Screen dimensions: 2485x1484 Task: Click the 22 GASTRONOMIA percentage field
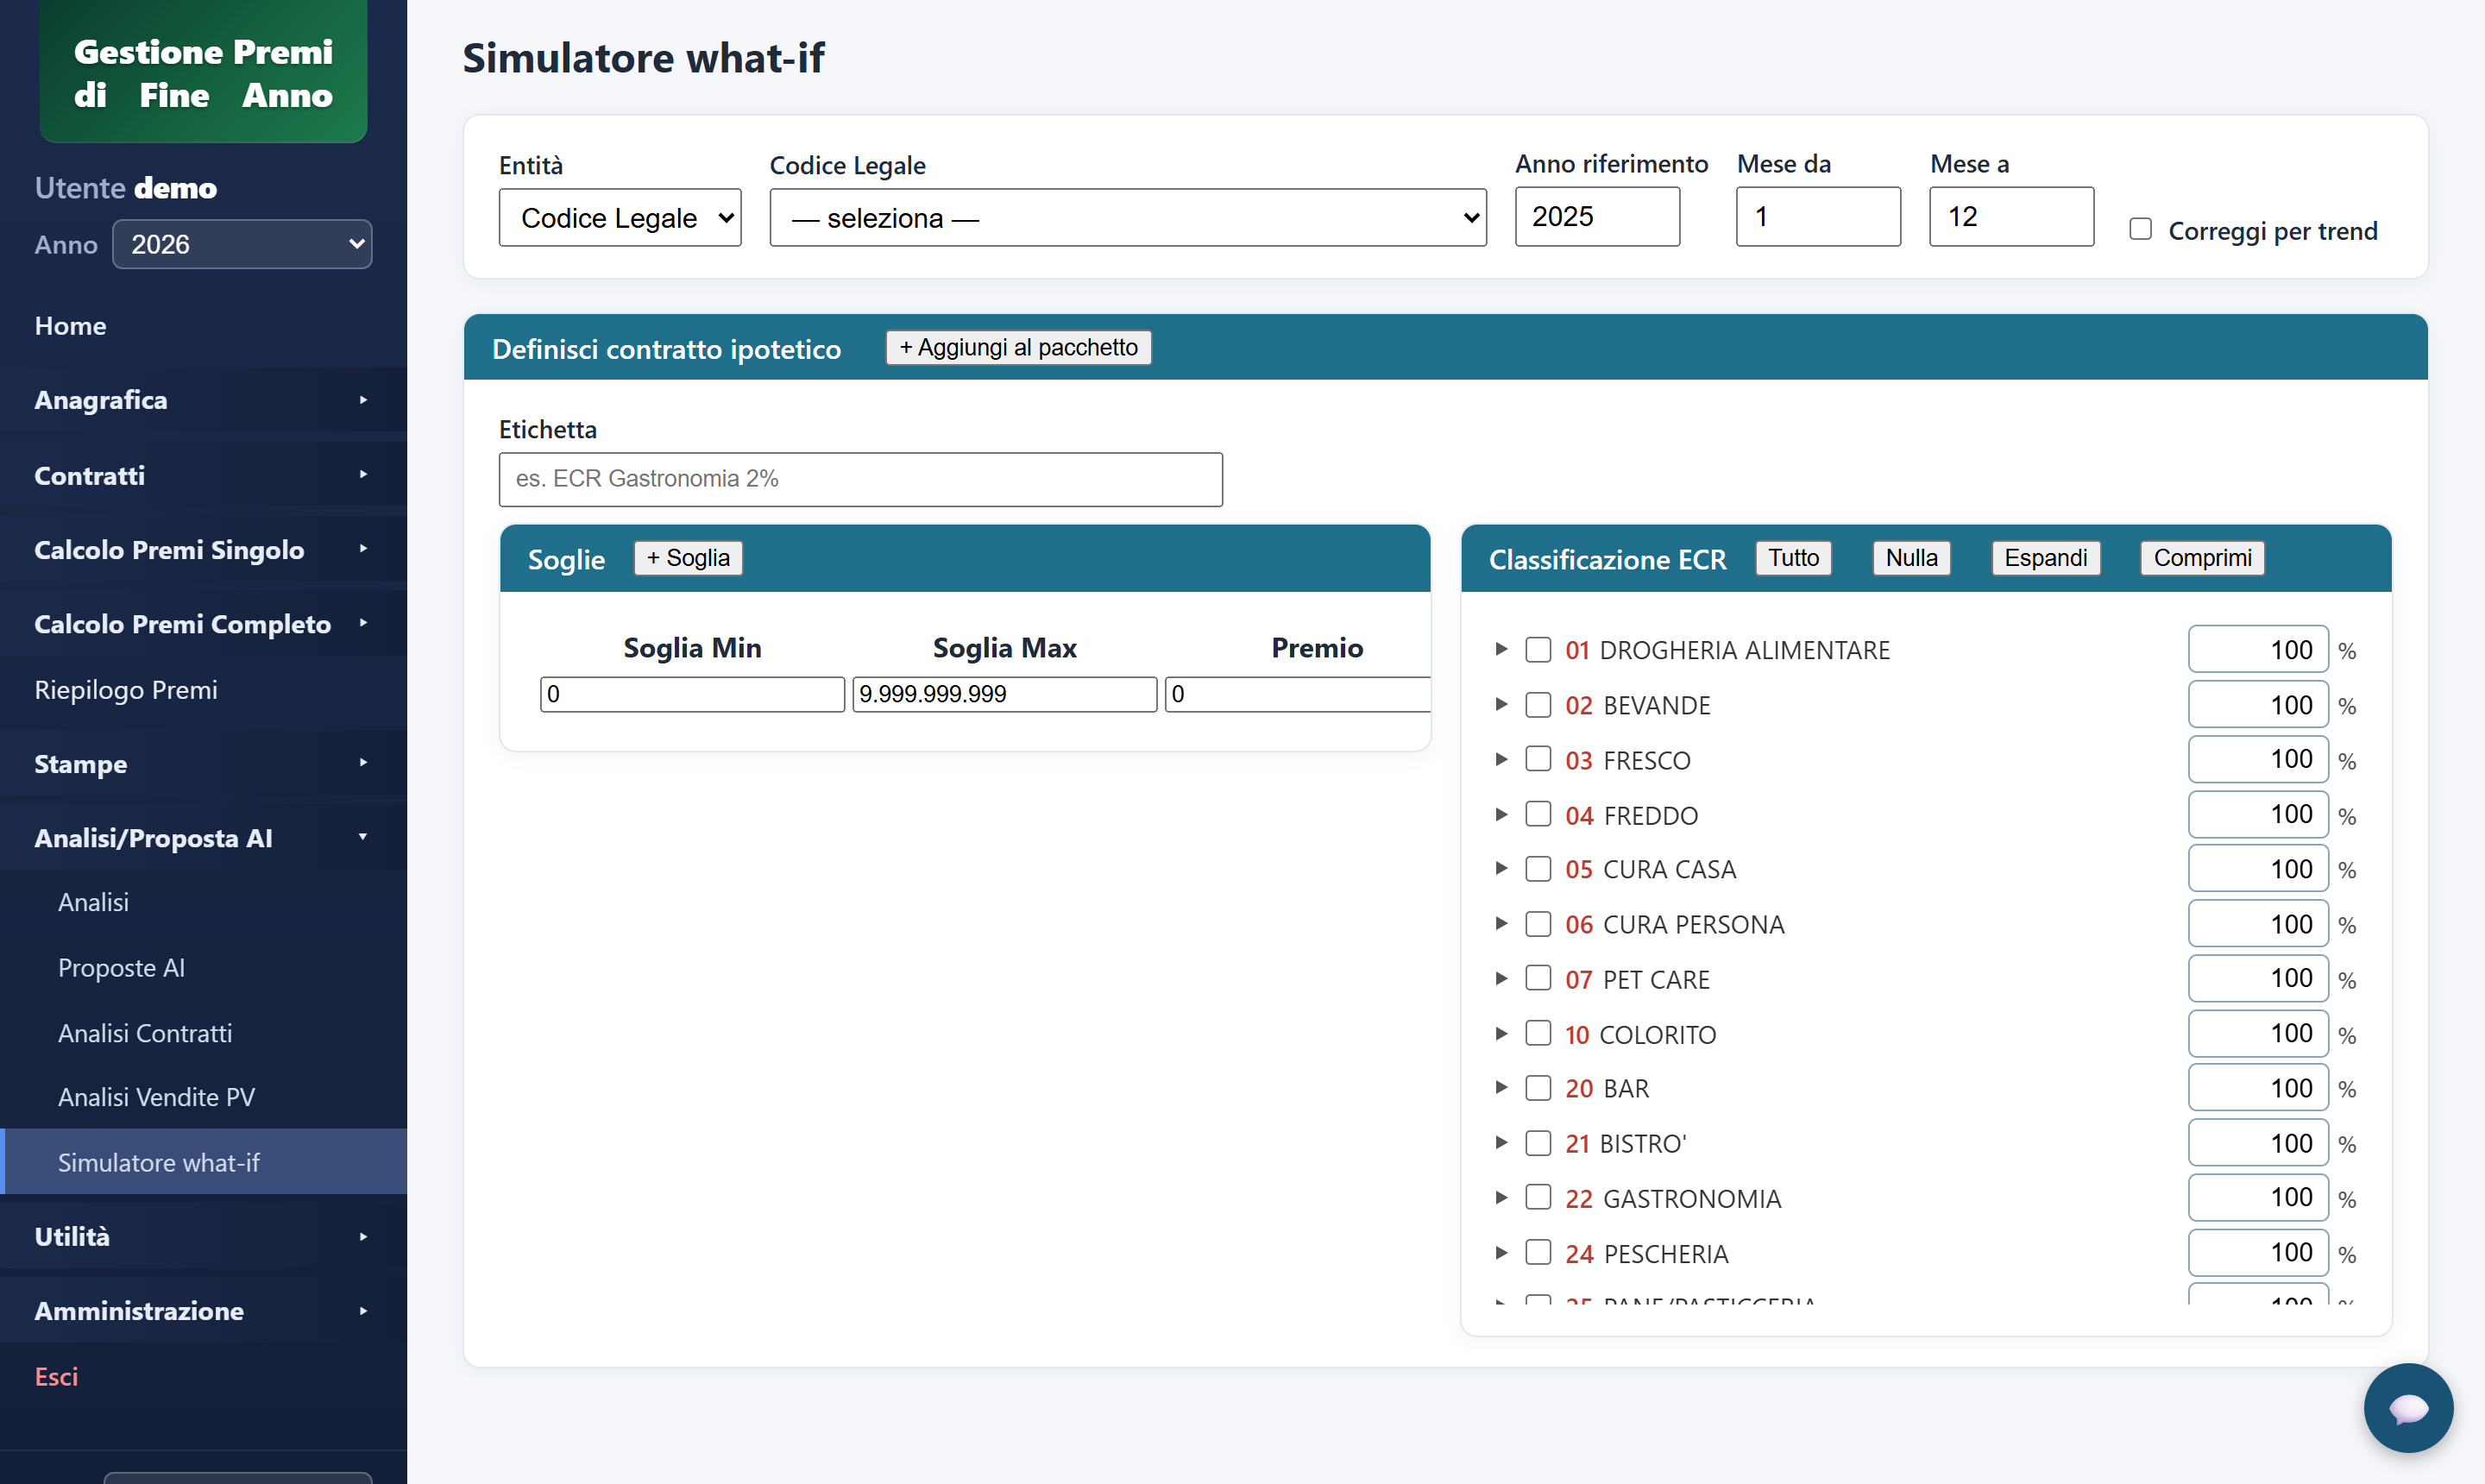(x=2257, y=1197)
